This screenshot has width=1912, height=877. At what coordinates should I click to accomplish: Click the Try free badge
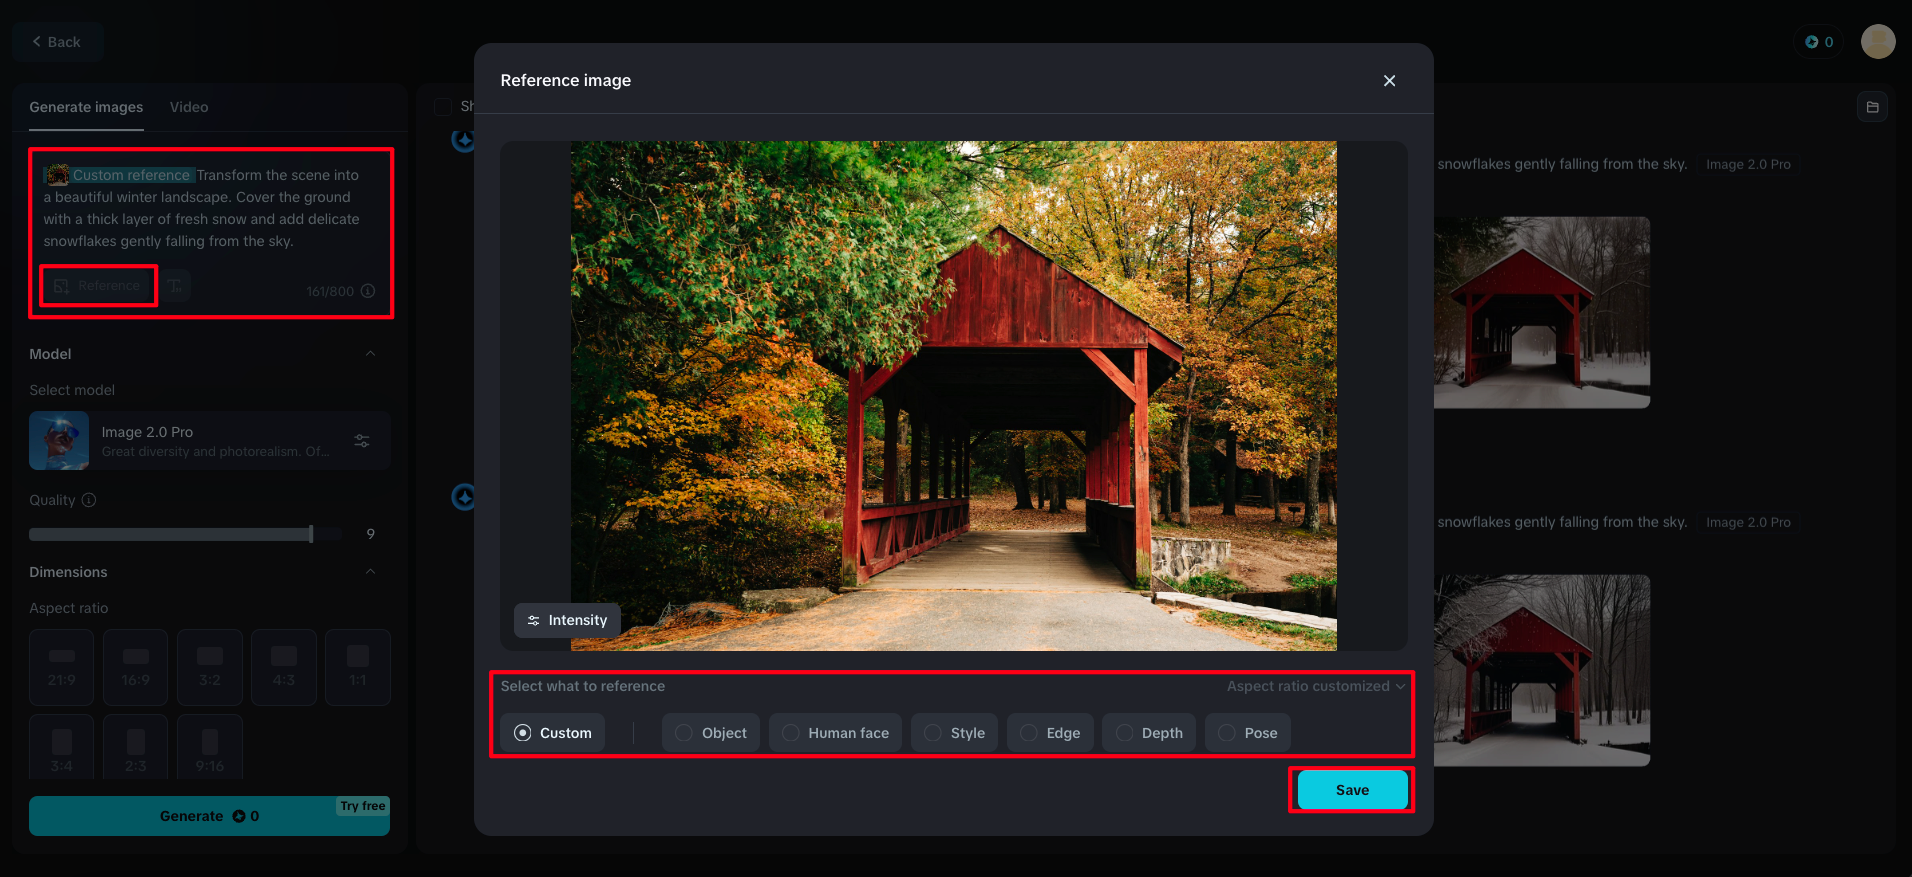coord(362,806)
